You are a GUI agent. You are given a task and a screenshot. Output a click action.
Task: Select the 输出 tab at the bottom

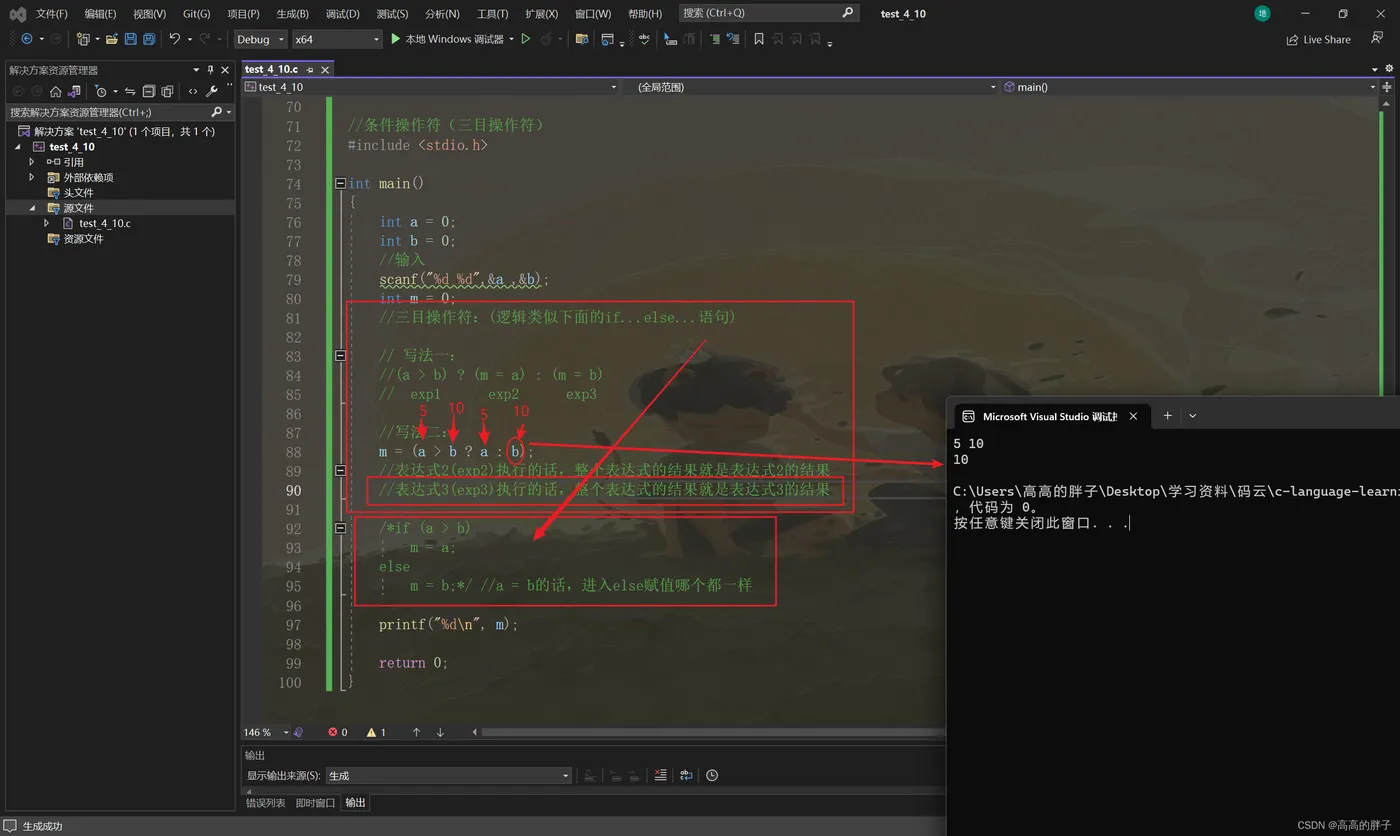(355, 802)
